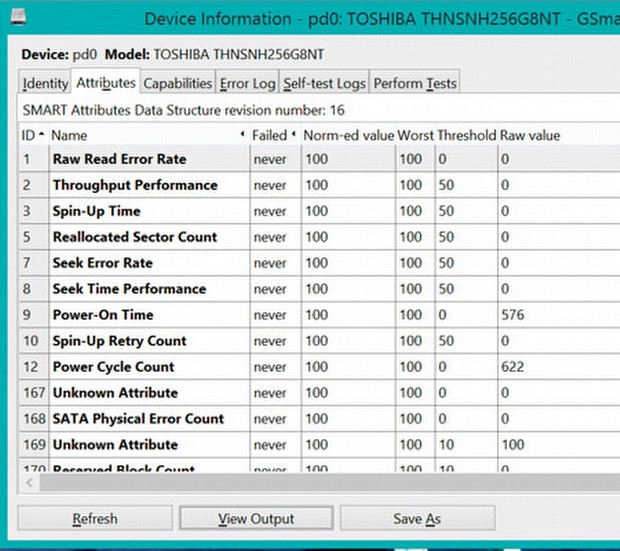620x551 pixels.
Task: Sort by the Name column header
Action: click(x=149, y=135)
